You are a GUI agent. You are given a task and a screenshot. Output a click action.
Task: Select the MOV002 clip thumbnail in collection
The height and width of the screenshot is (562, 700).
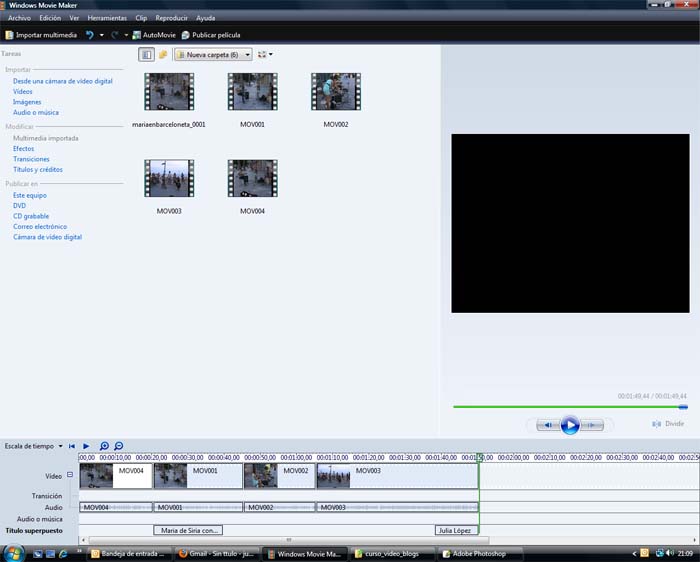pos(336,92)
